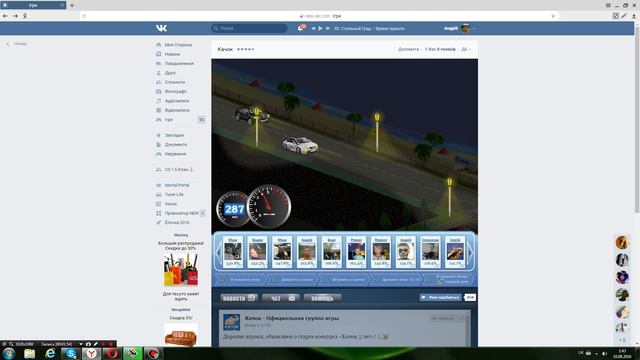Open Photos in the left sidebar

pos(171,91)
